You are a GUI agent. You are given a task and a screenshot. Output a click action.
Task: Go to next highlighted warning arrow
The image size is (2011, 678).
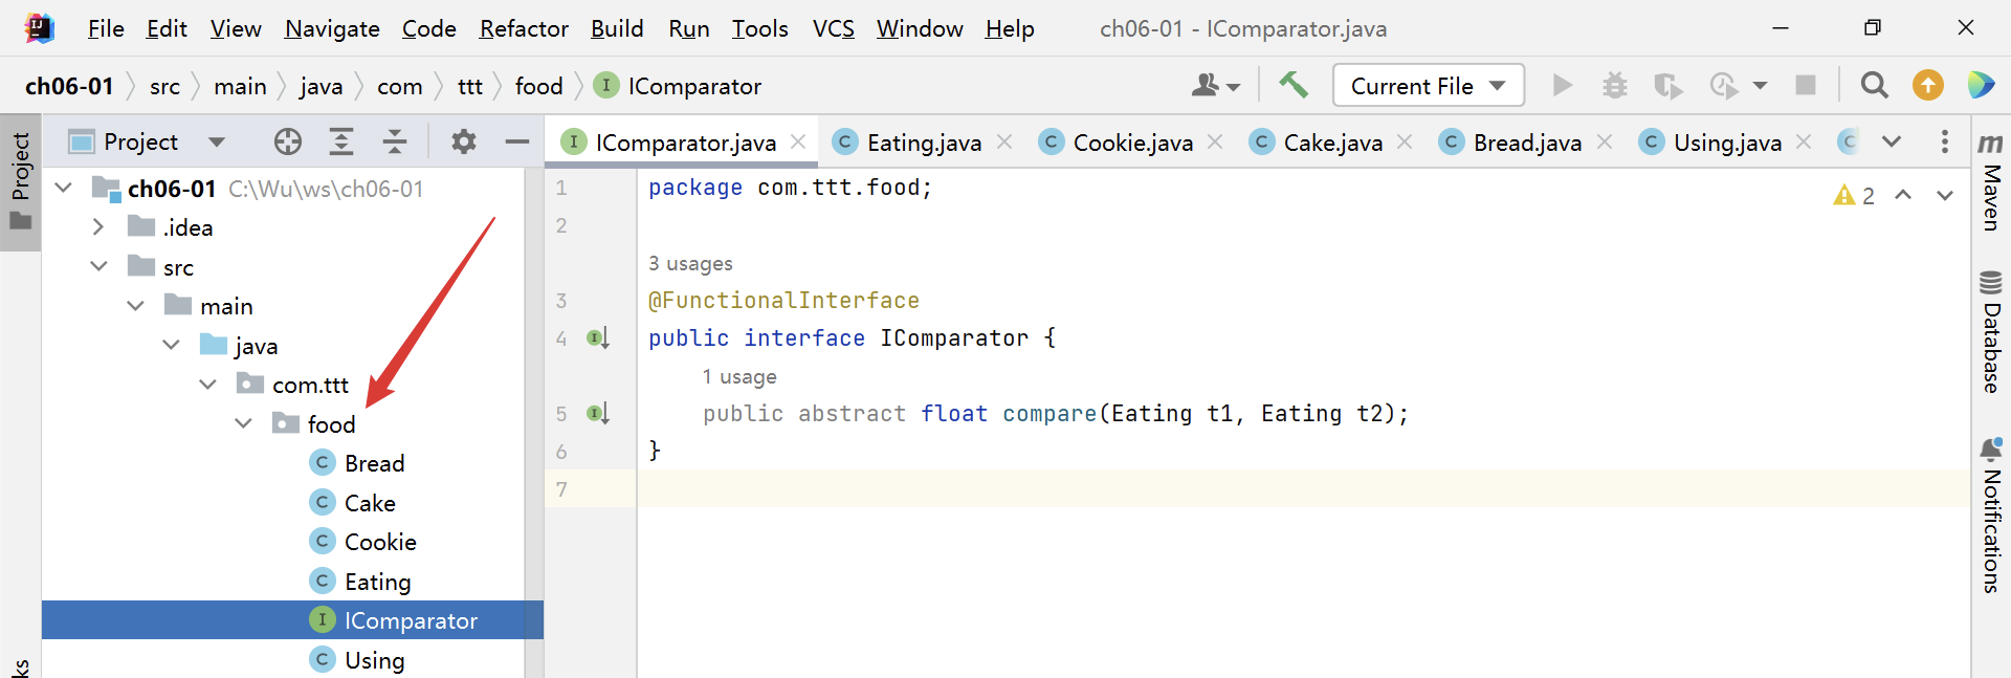coord(1944,196)
